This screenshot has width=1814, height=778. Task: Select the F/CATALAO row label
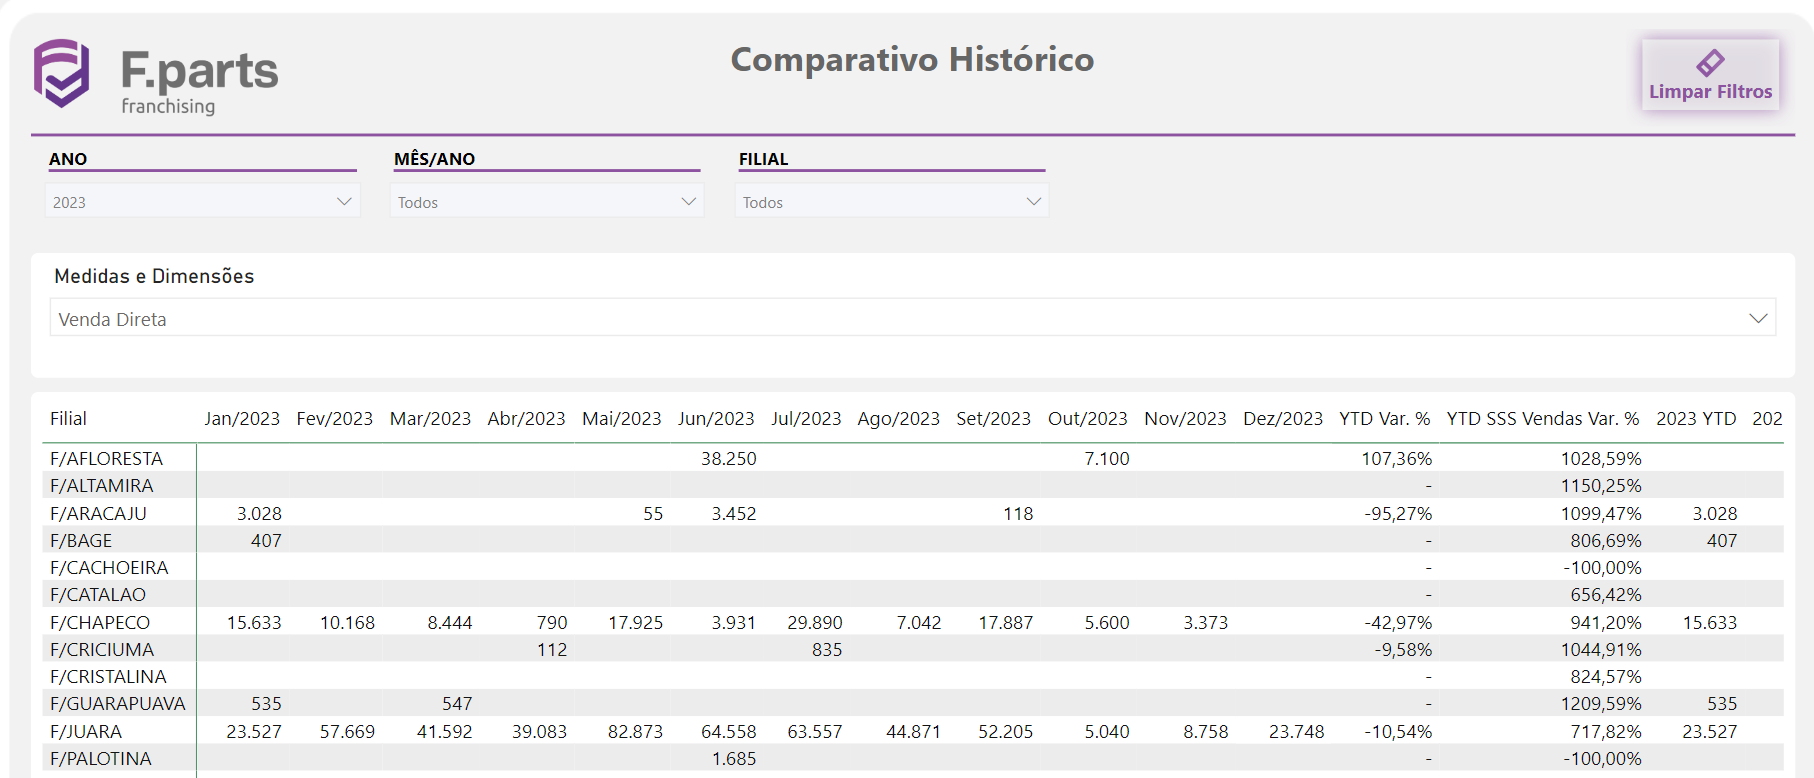[98, 594]
